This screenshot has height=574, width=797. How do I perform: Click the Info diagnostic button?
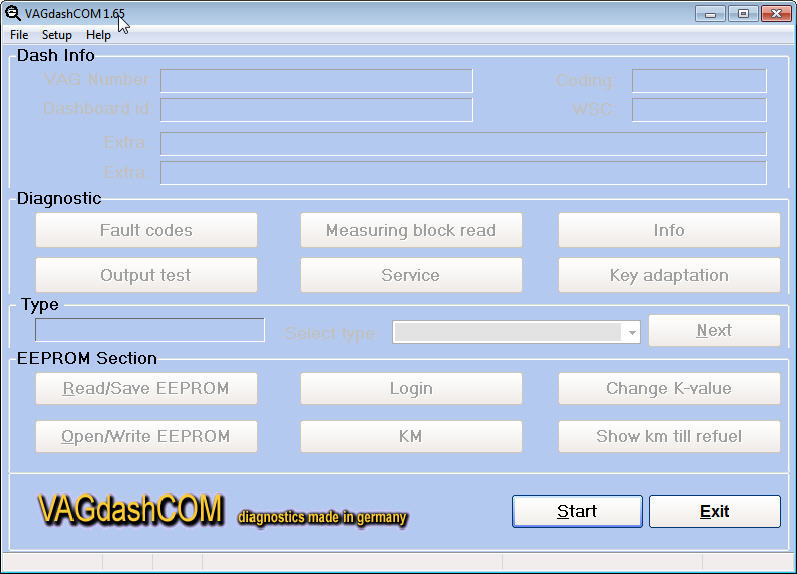coord(669,230)
